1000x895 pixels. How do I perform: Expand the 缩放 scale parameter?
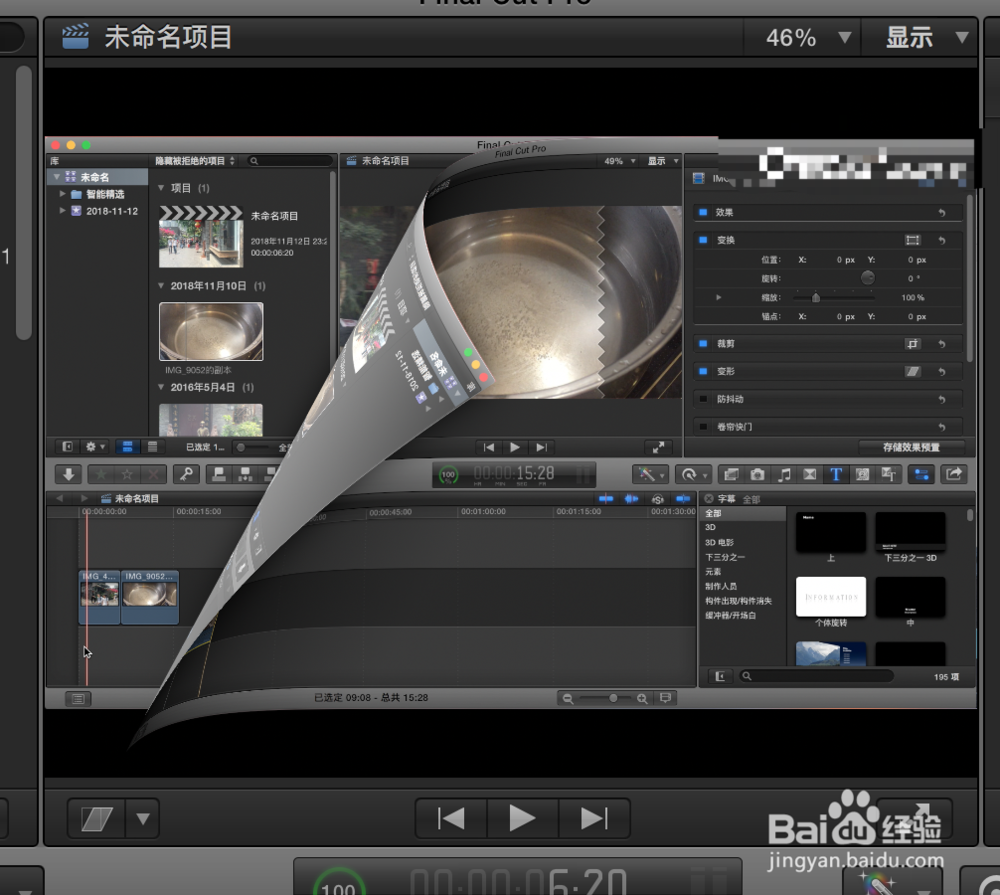pos(719,297)
